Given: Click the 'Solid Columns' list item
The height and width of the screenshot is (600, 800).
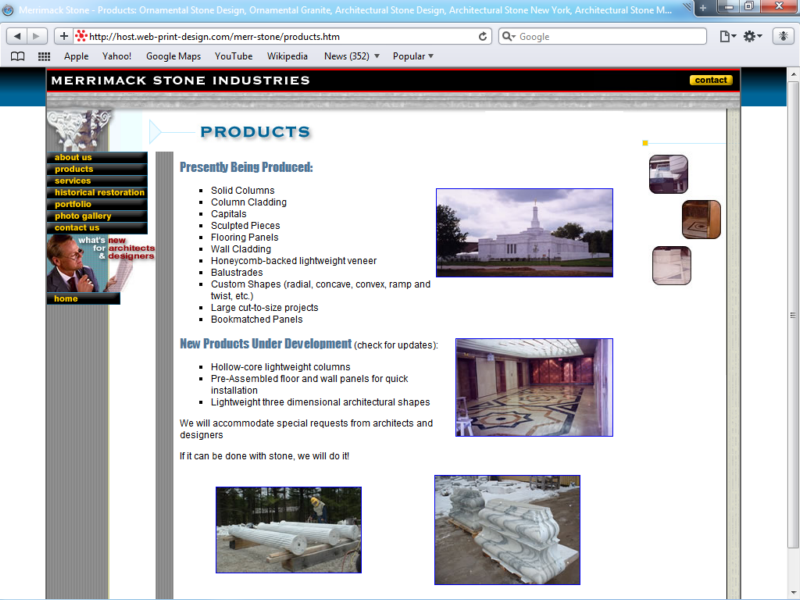Looking at the screenshot, I should coord(243,190).
